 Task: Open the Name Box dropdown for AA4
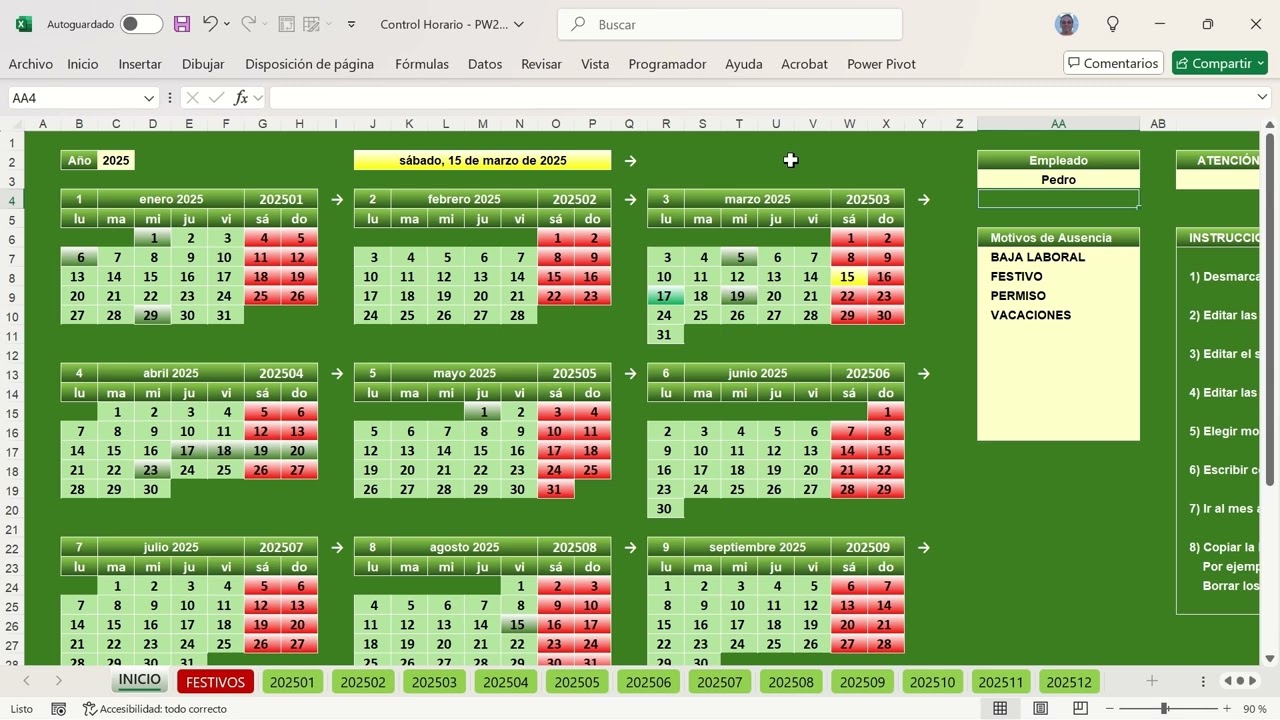[149, 97]
